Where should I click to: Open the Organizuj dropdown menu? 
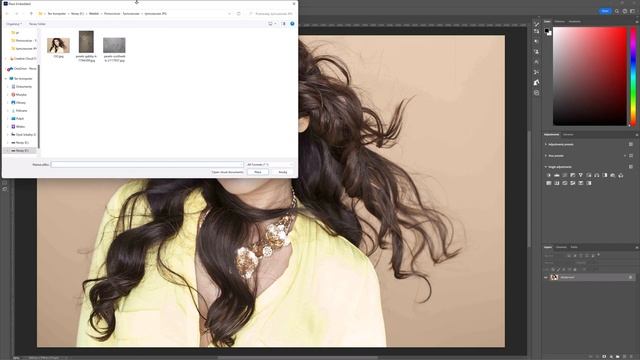[x=14, y=24]
